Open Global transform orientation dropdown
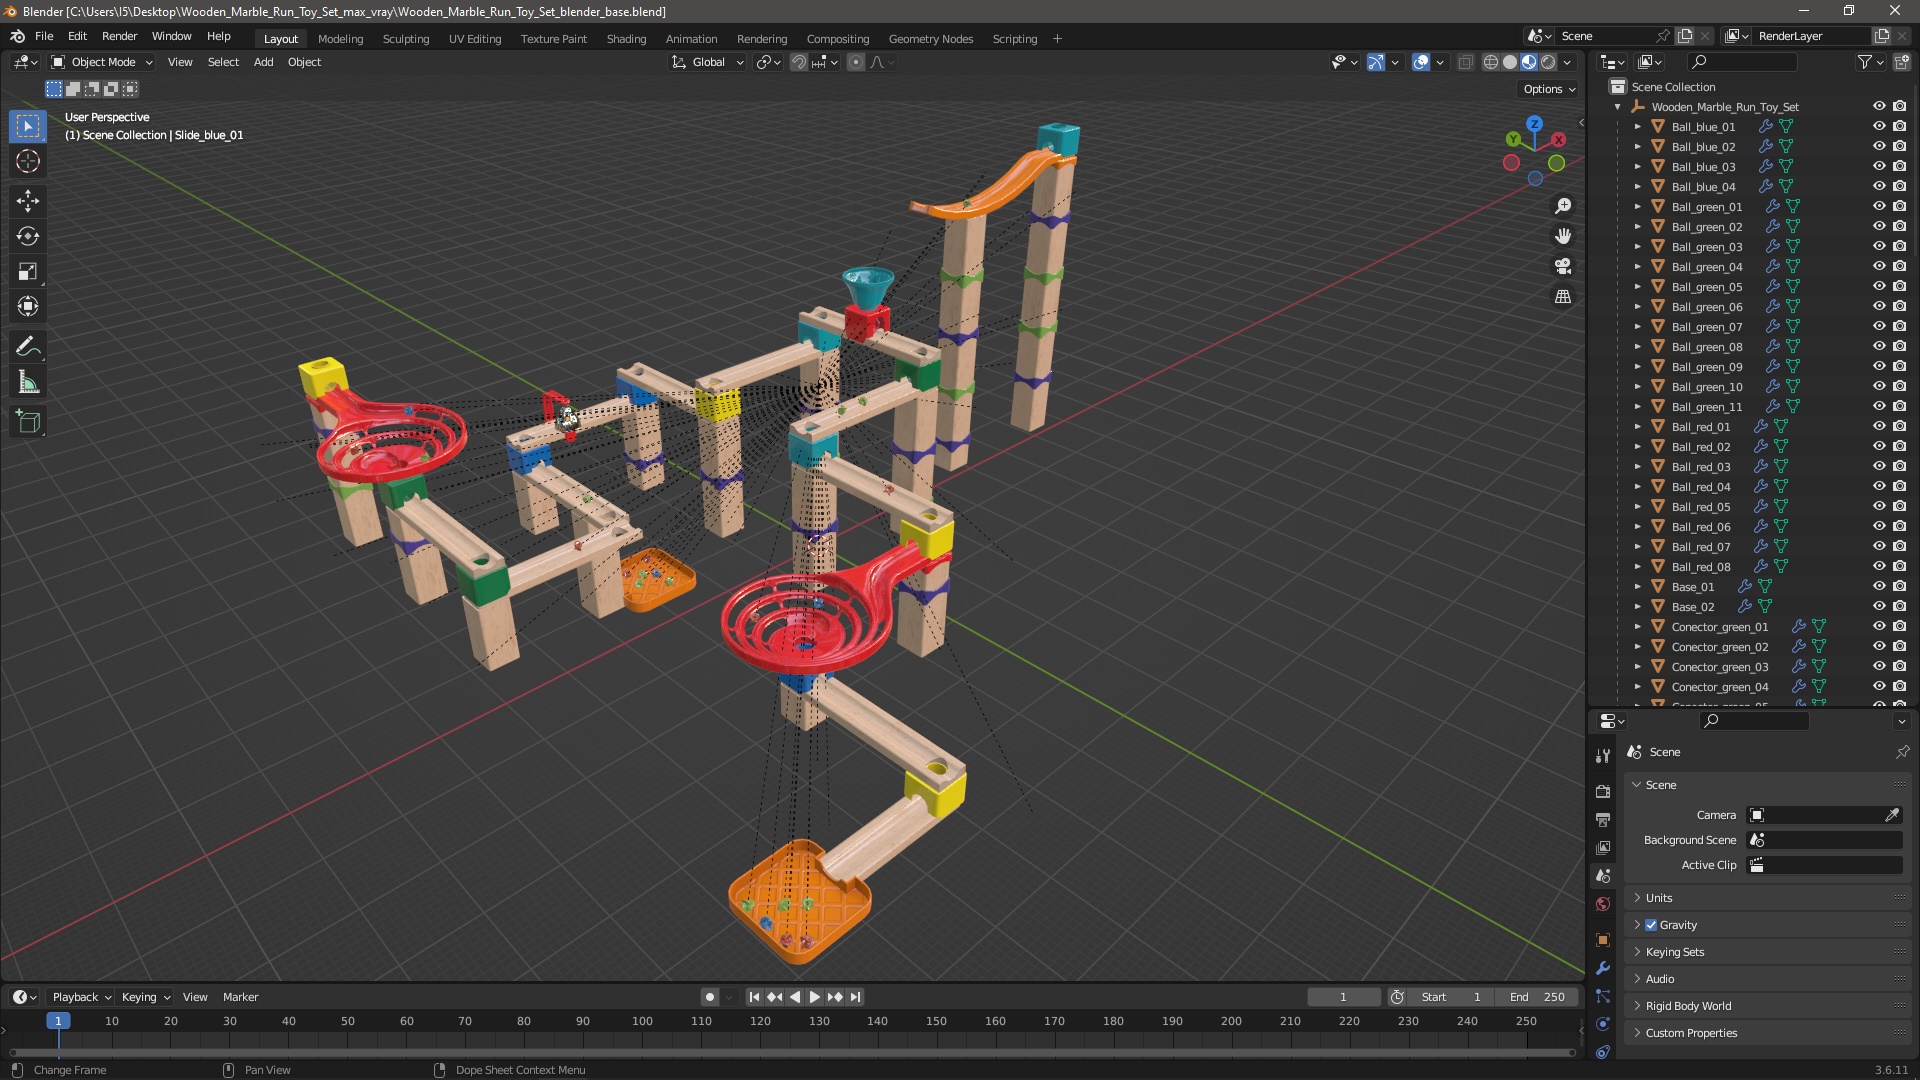1920x1080 pixels. pos(708,62)
